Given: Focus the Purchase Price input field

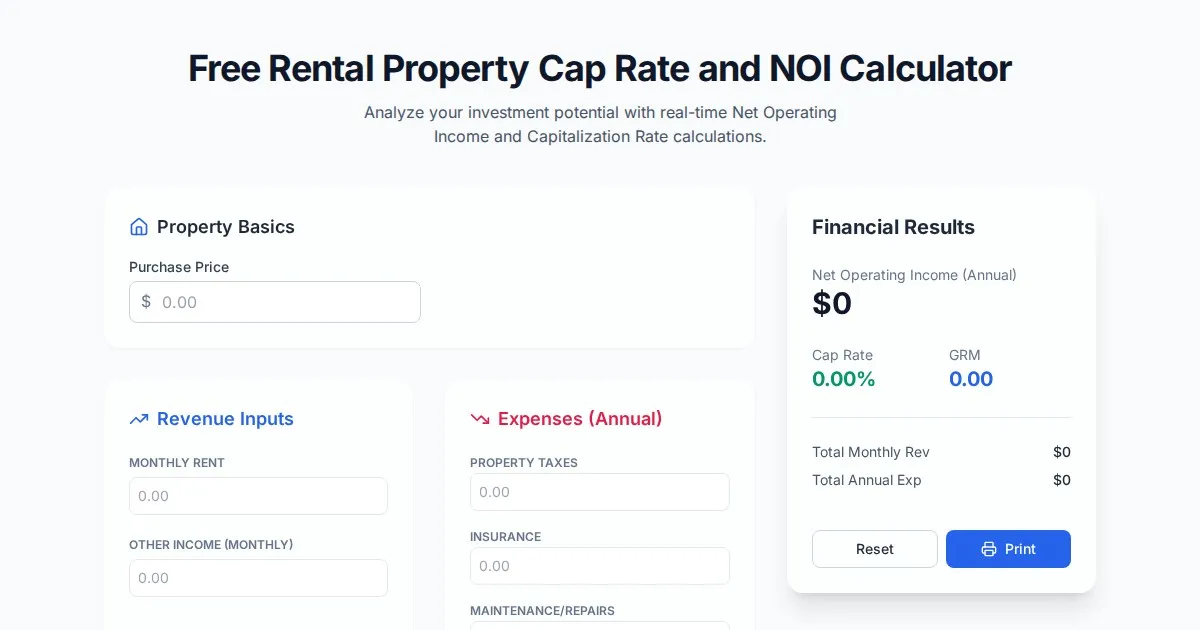Looking at the screenshot, I should (x=285, y=302).
